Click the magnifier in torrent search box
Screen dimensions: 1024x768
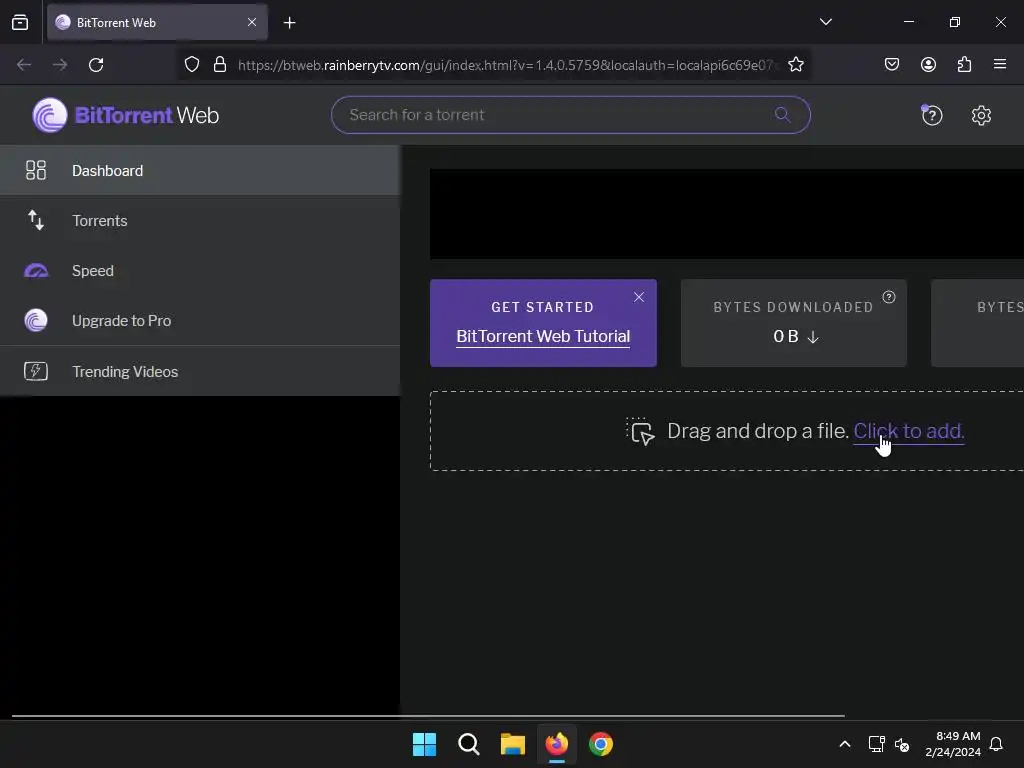(782, 115)
